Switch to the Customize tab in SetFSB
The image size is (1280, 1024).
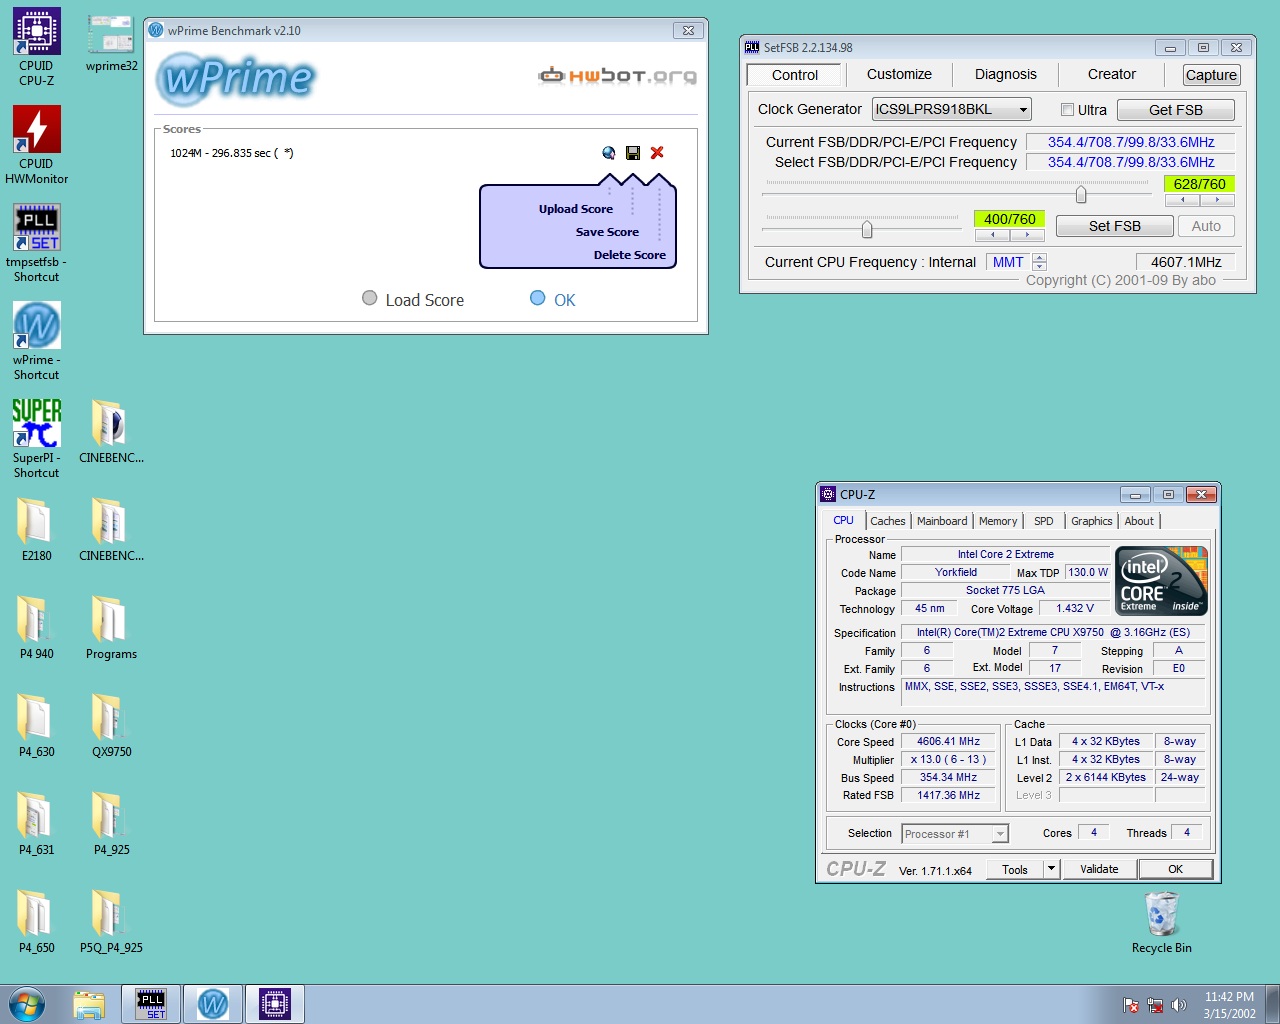(899, 74)
